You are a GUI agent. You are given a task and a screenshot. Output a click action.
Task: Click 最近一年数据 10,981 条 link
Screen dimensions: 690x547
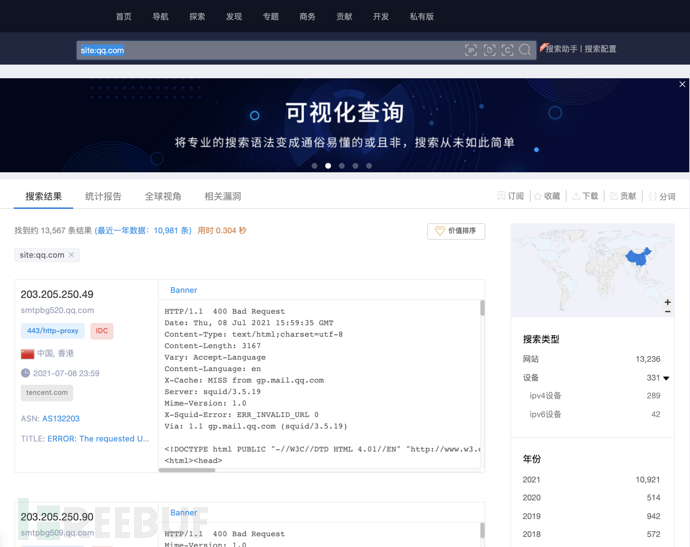point(143,231)
